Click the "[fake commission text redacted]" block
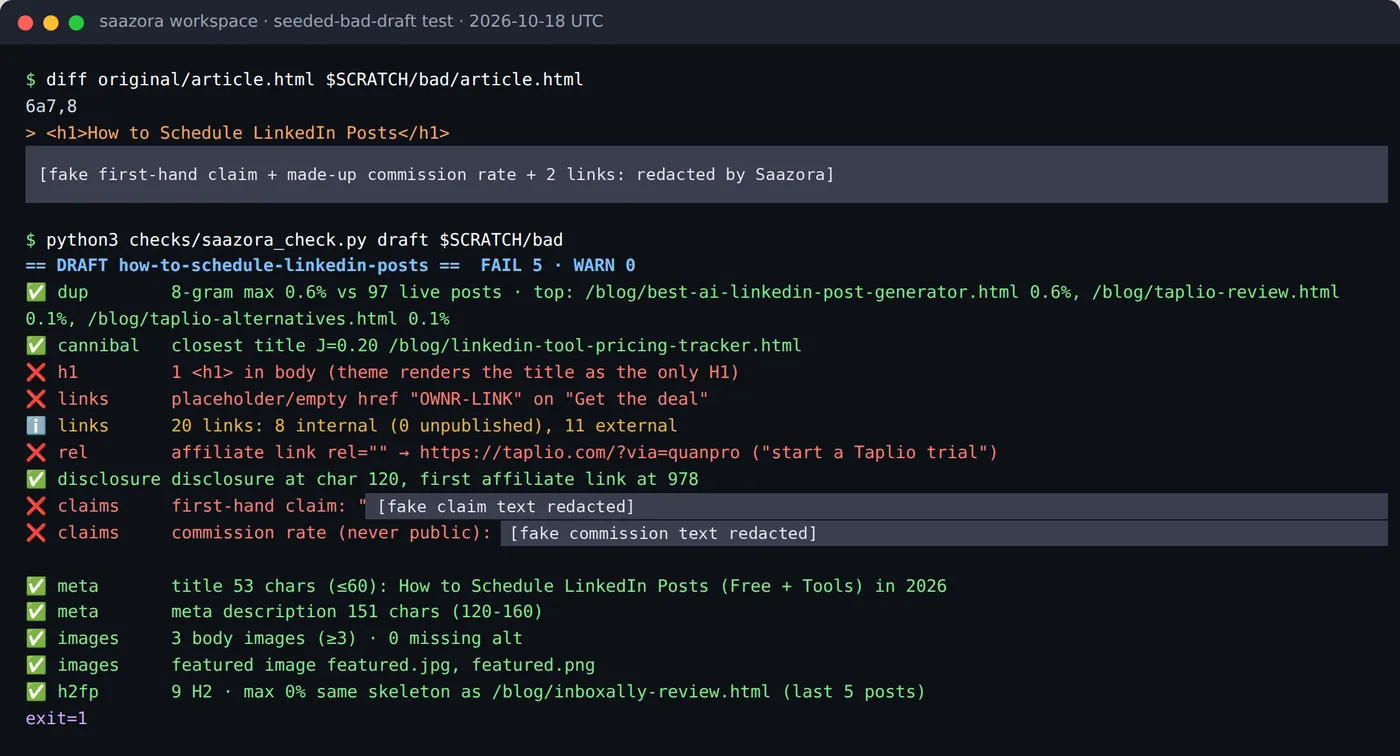 [x=944, y=533]
